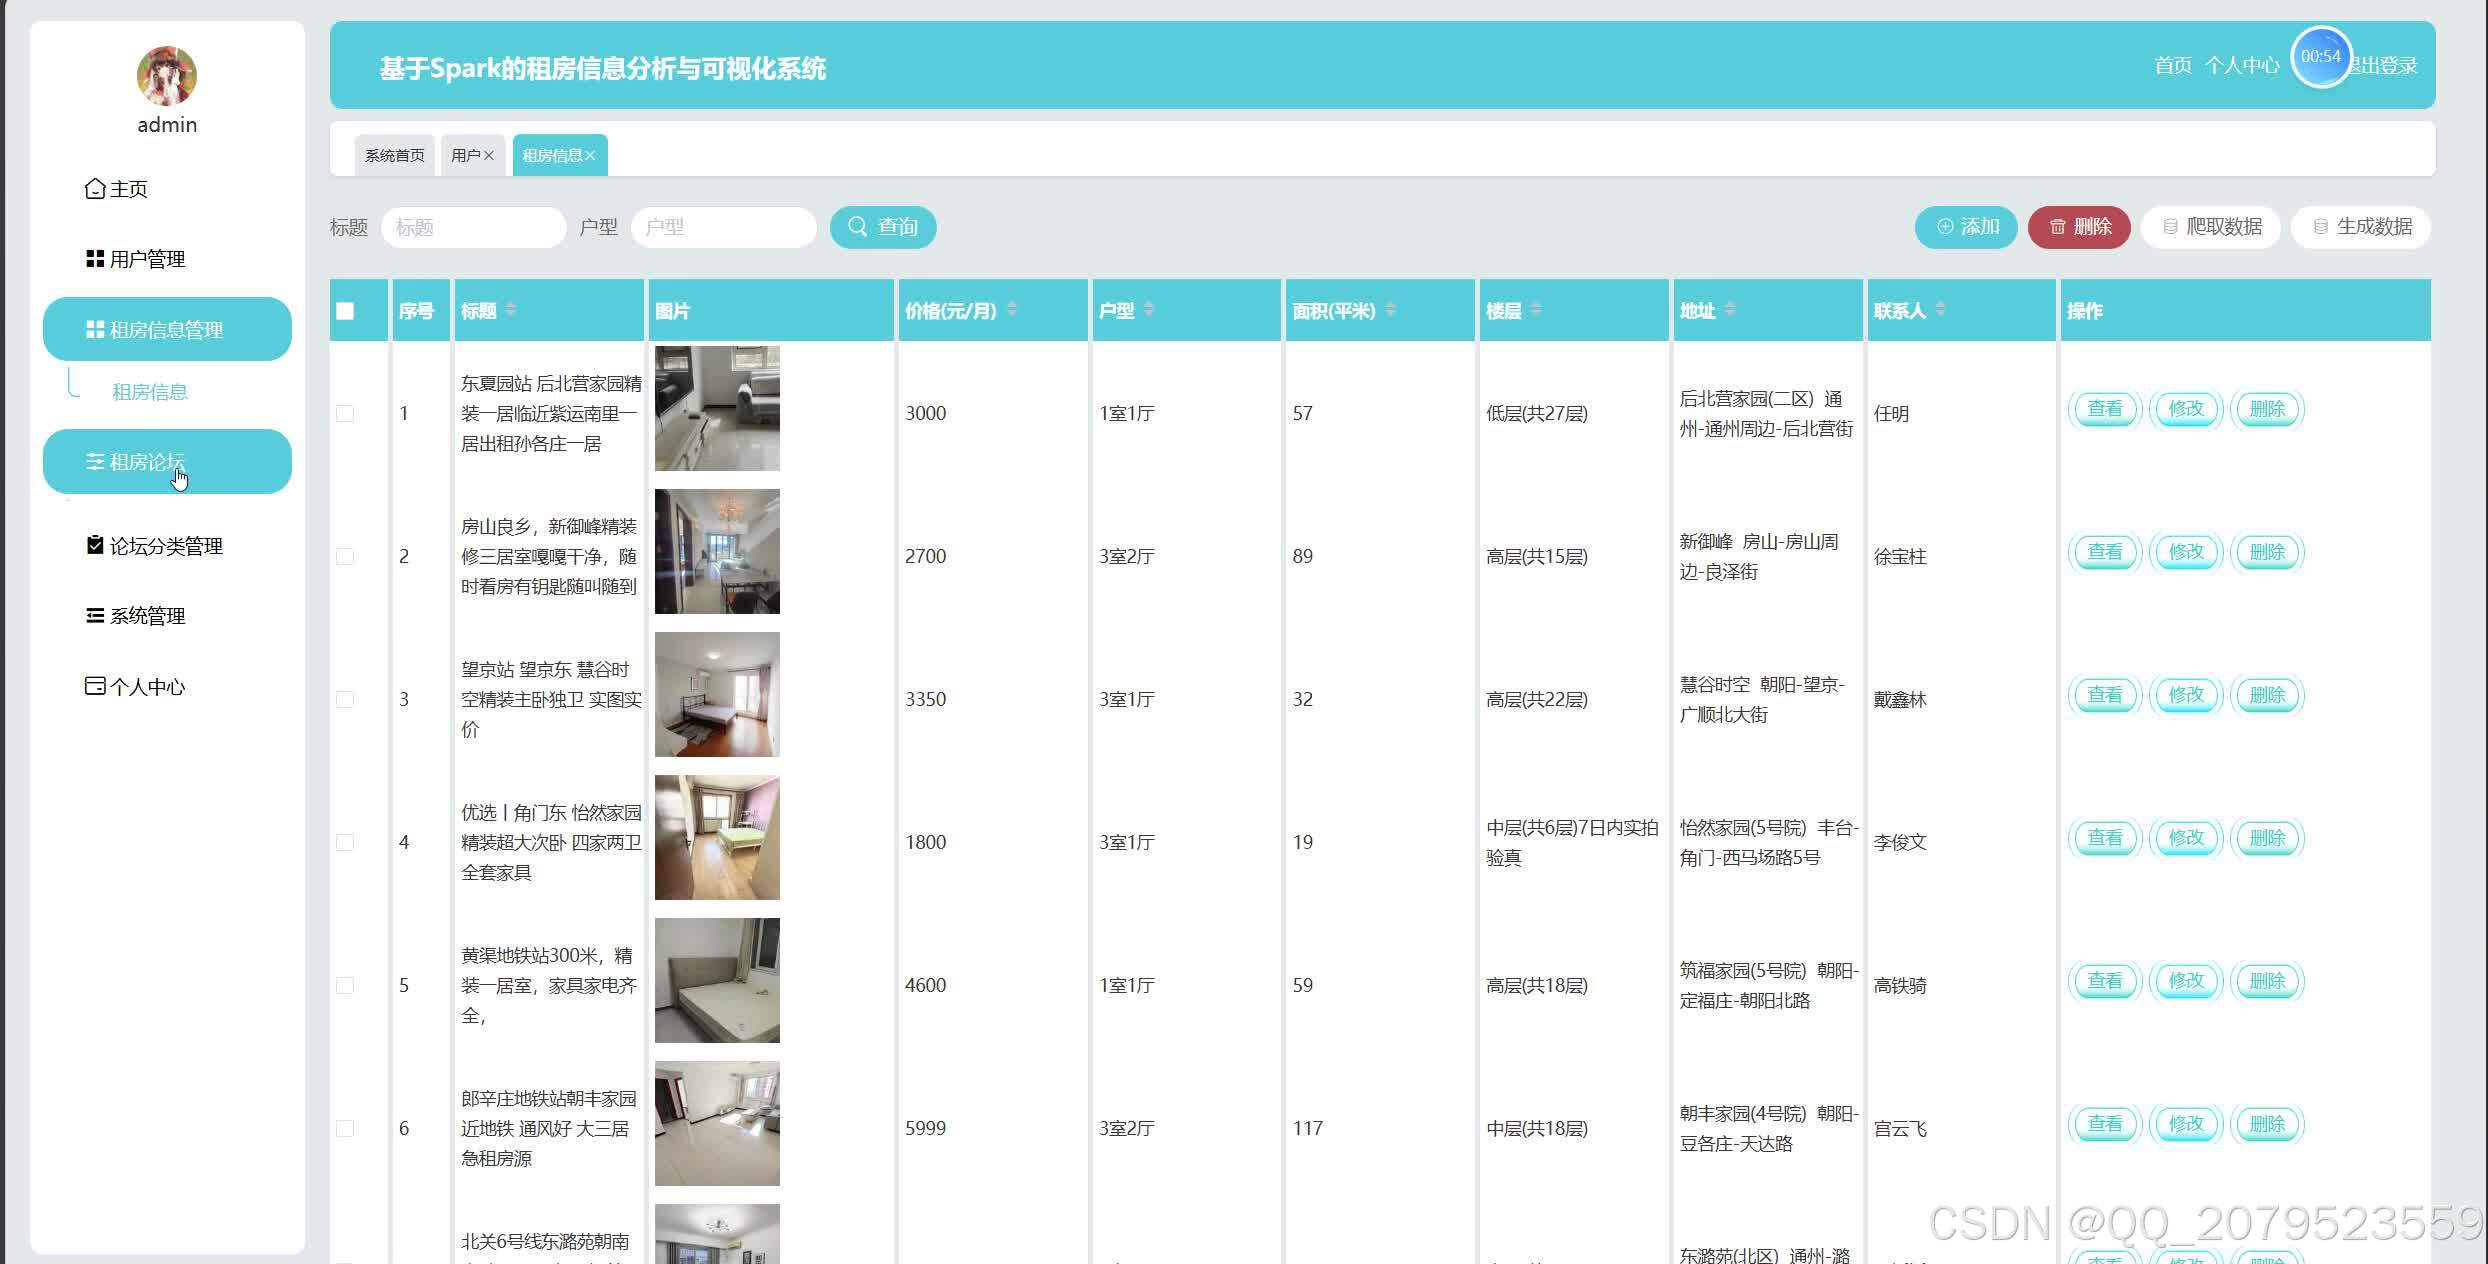Click the address 新御峰 房山-房山周边-良泽街
Screen dimensions: 2488x1264
click(x=1759, y=556)
